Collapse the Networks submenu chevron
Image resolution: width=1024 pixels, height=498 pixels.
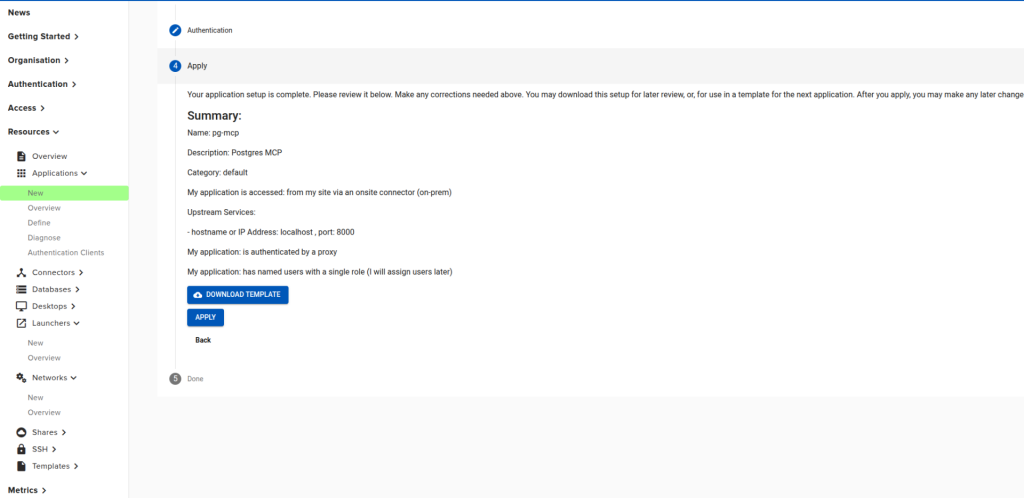pos(73,378)
